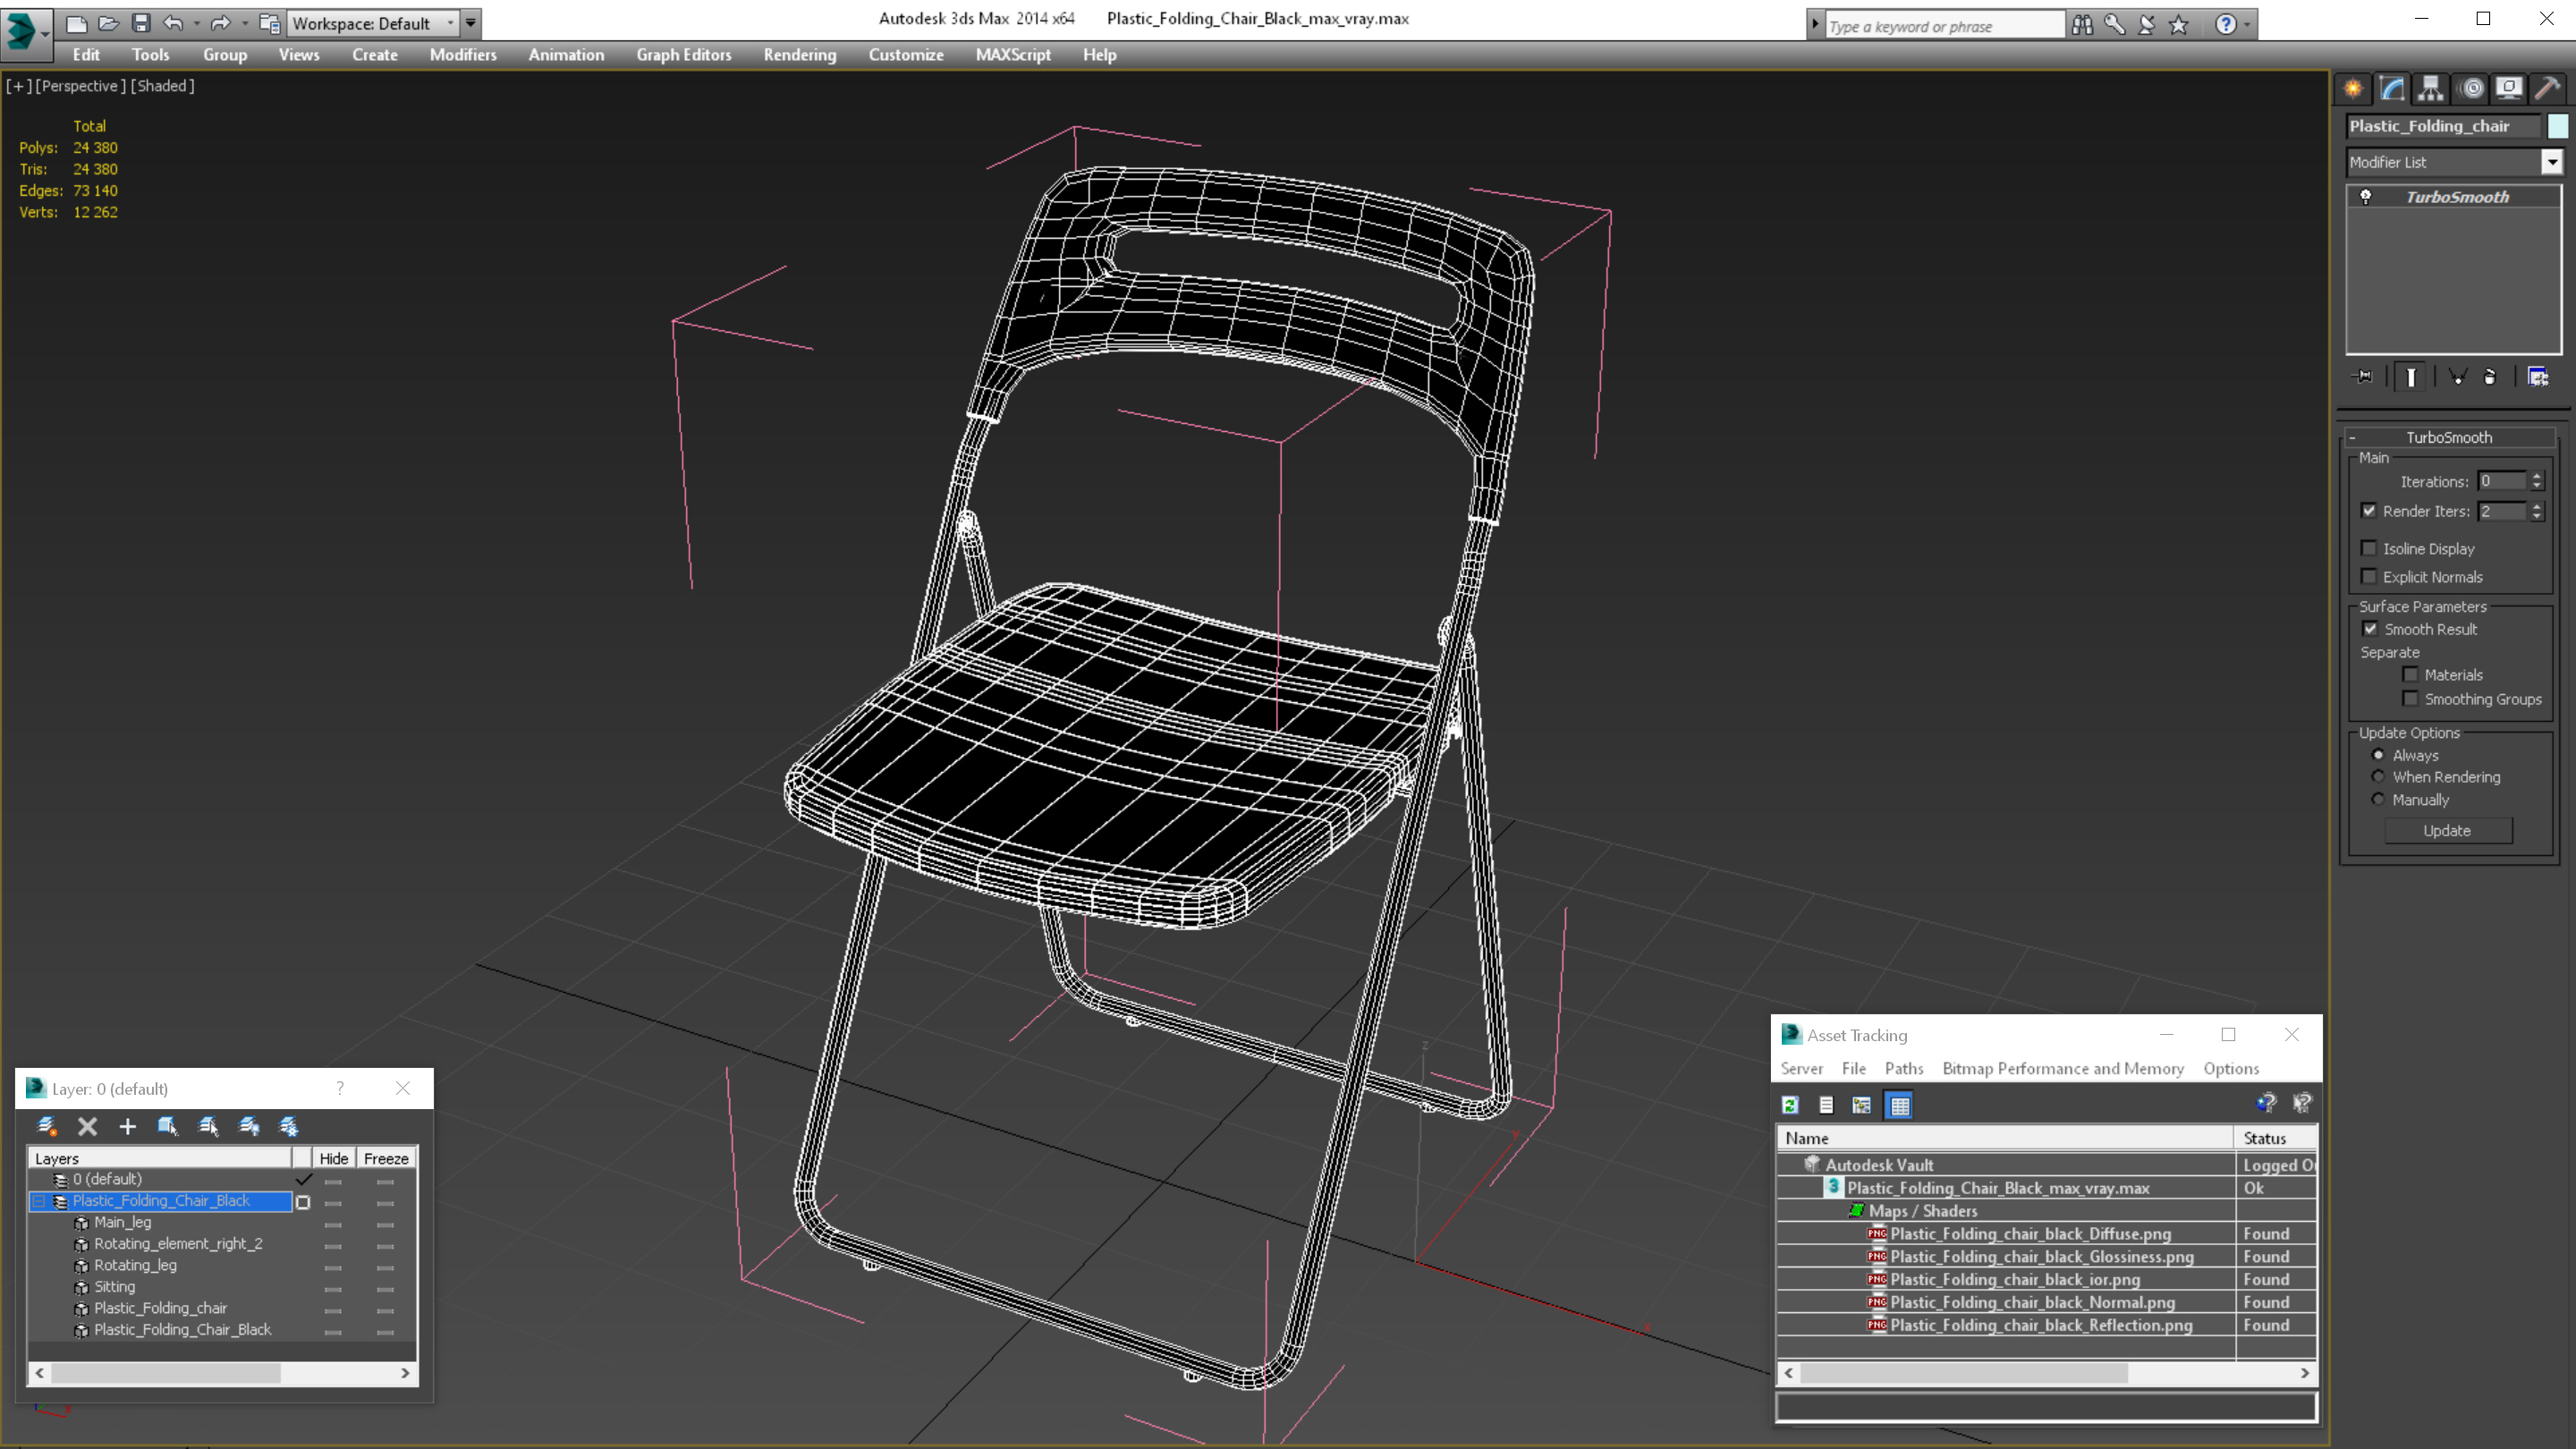Remove modifier from stack with trash icon
Screen dimensions: 2576x1449
[2490, 377]
